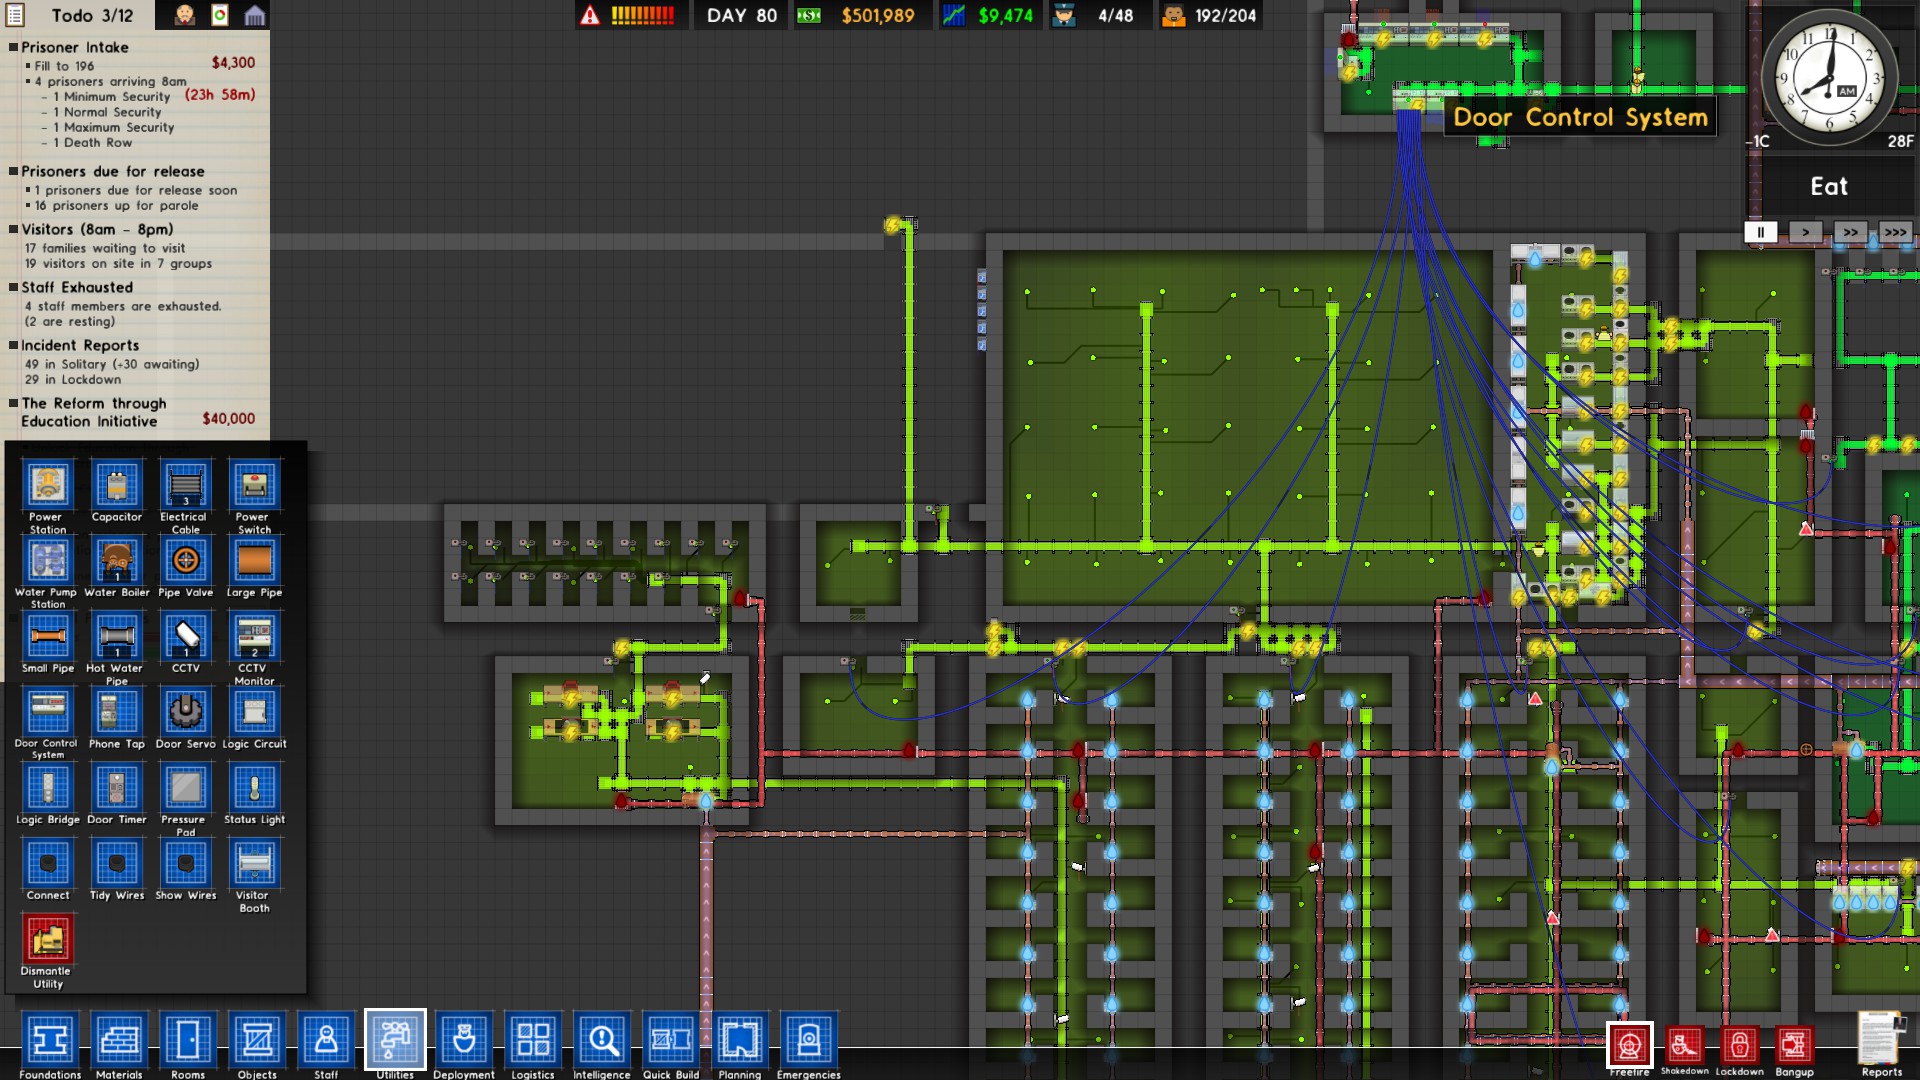Pick the Logic Circuit icon

click(254, 713)
